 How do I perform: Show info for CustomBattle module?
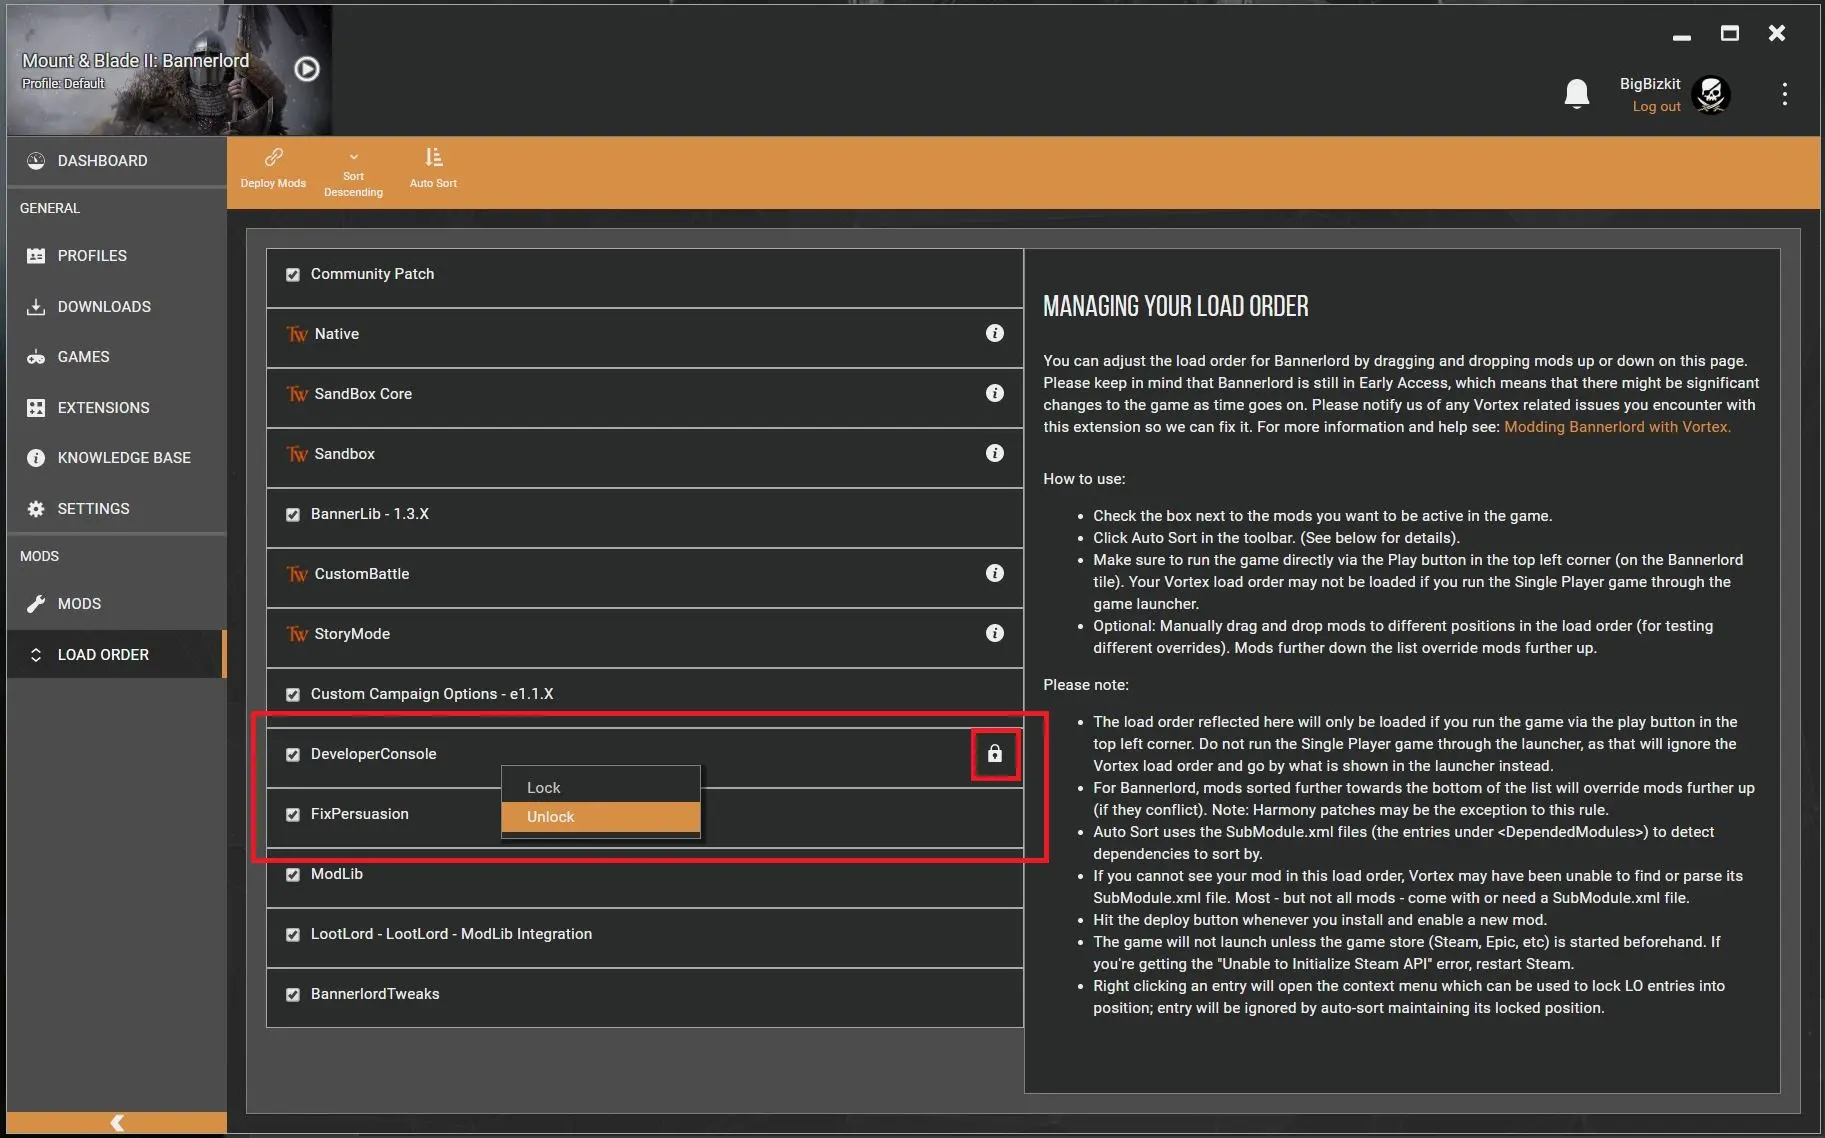point(994,573)
